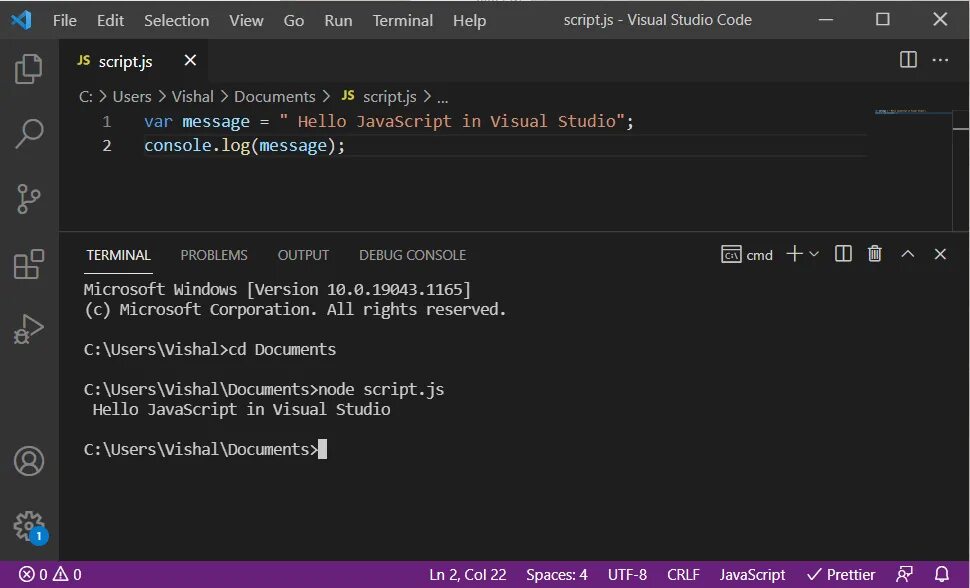Split the editor to the right
The width and height of the screenshot is (970, 588).
(908, 60)
